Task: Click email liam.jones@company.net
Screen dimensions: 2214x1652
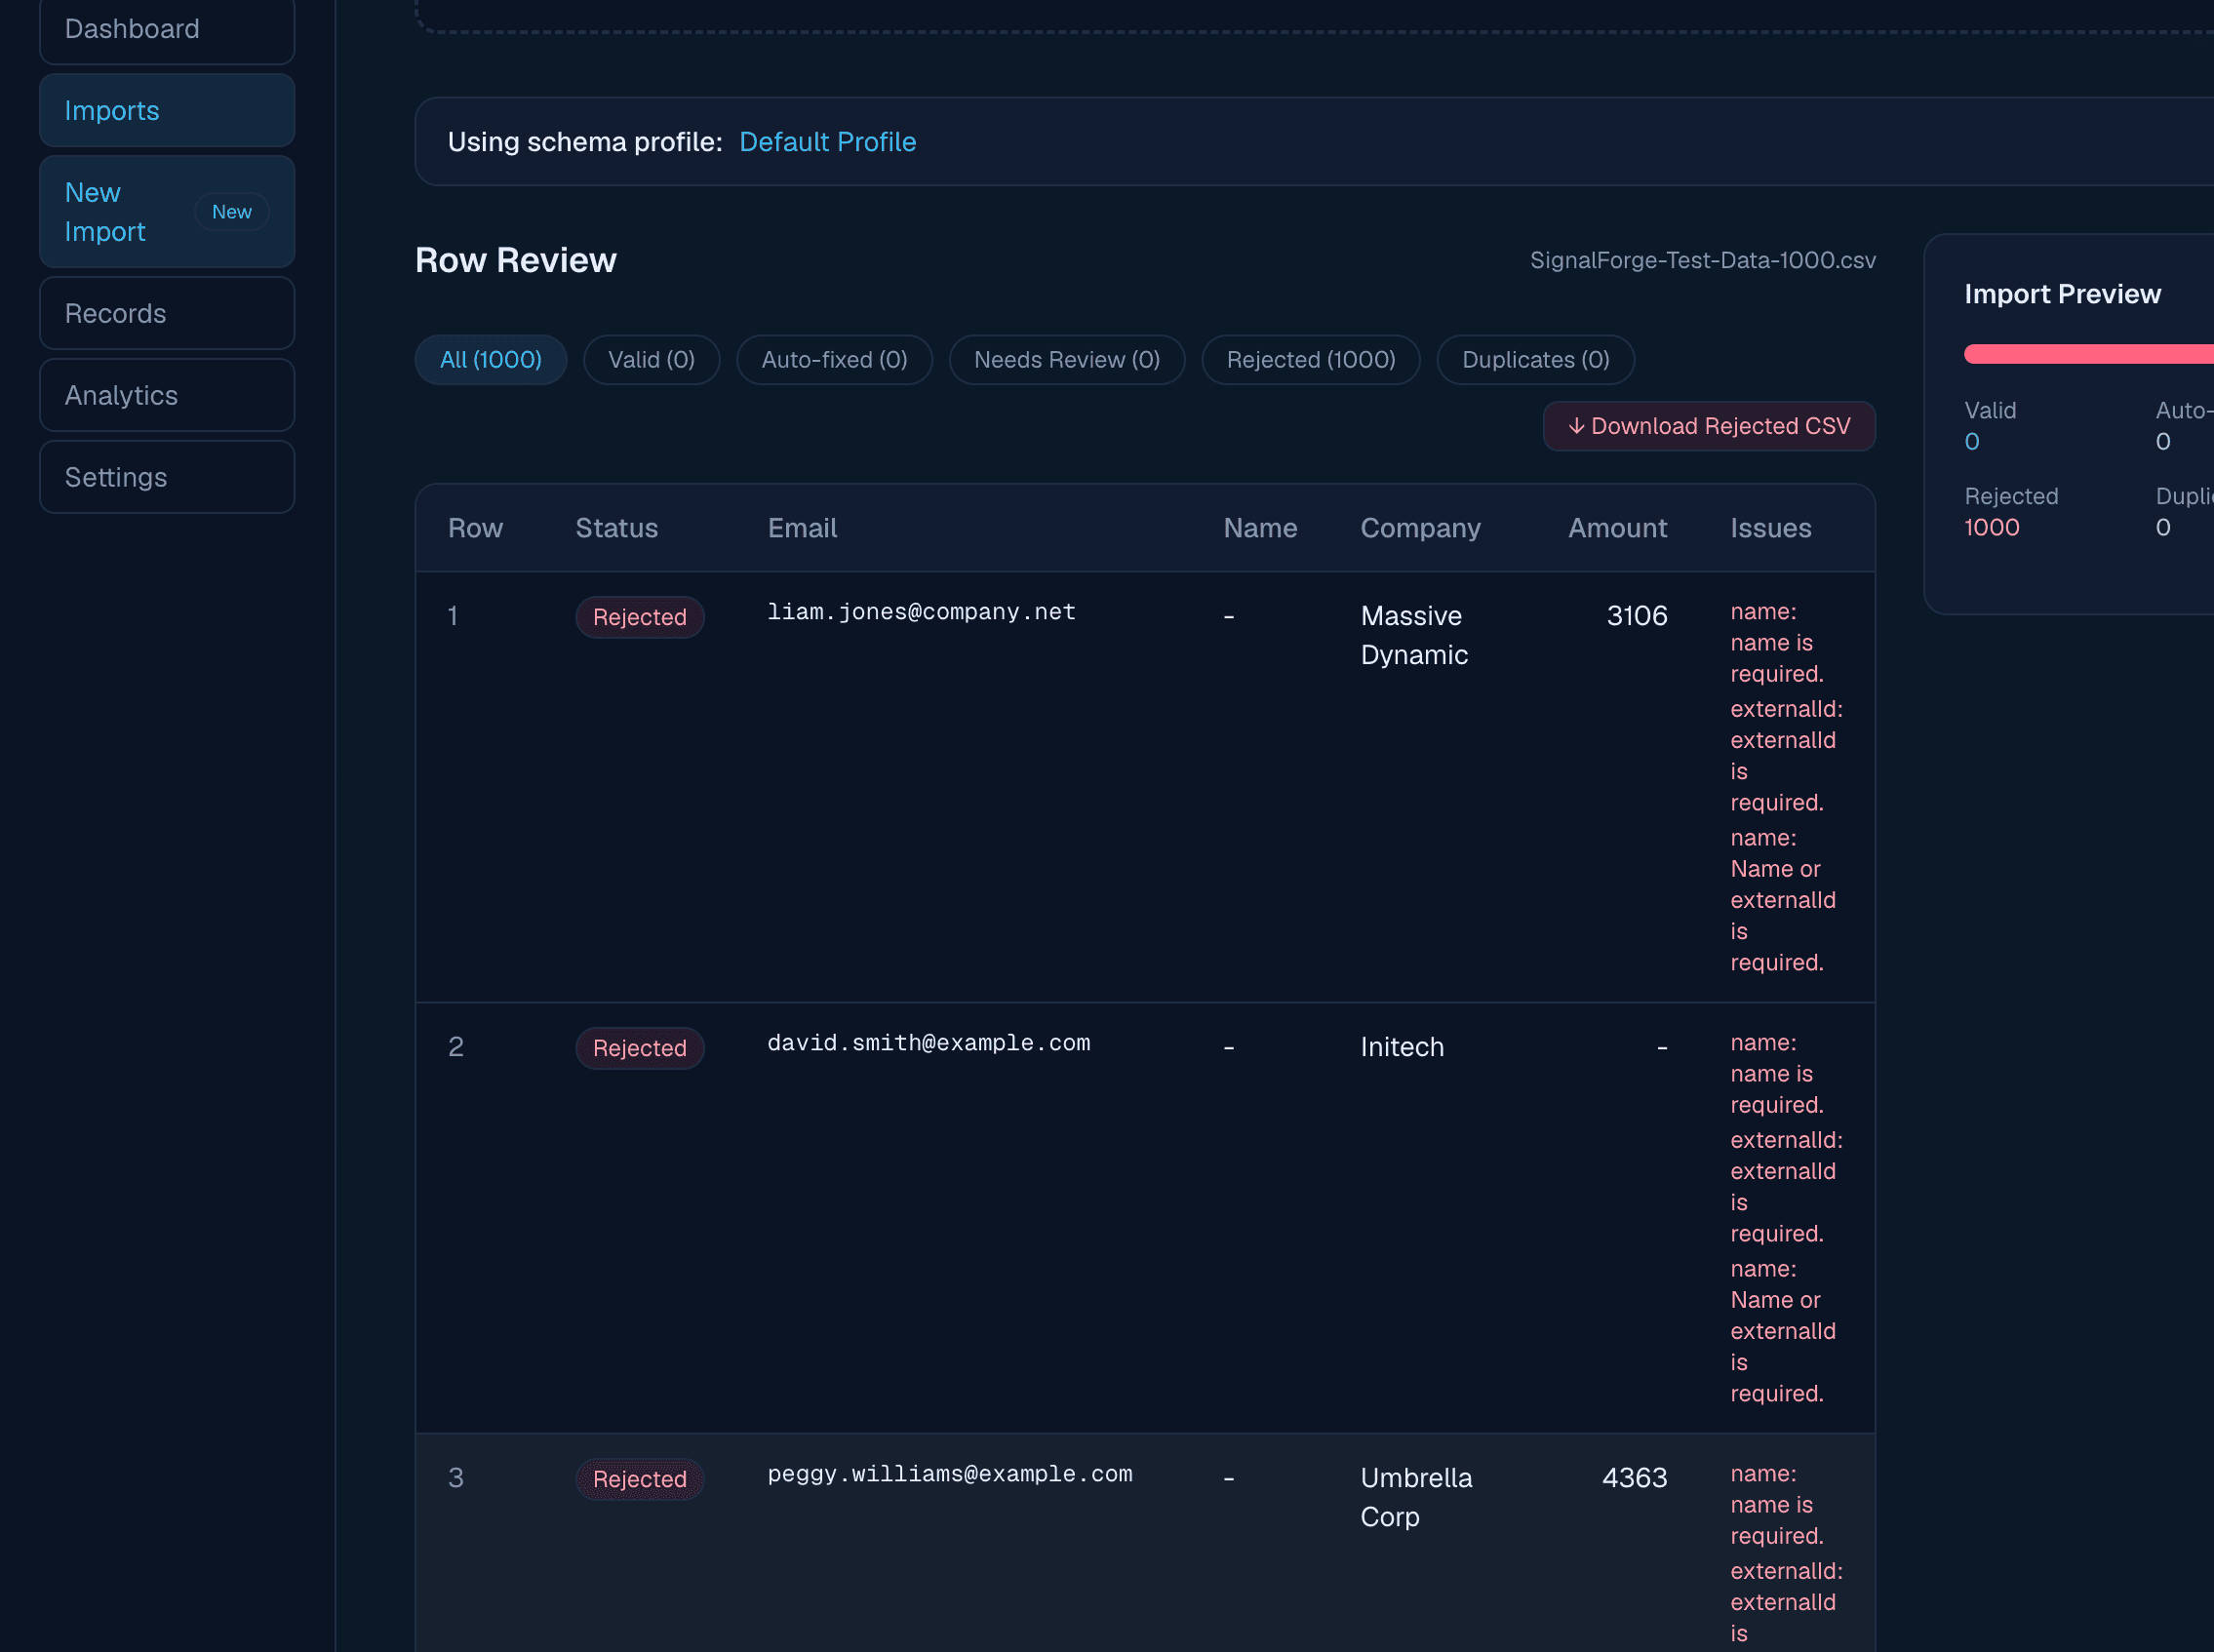Action: [x=921, y=613]
